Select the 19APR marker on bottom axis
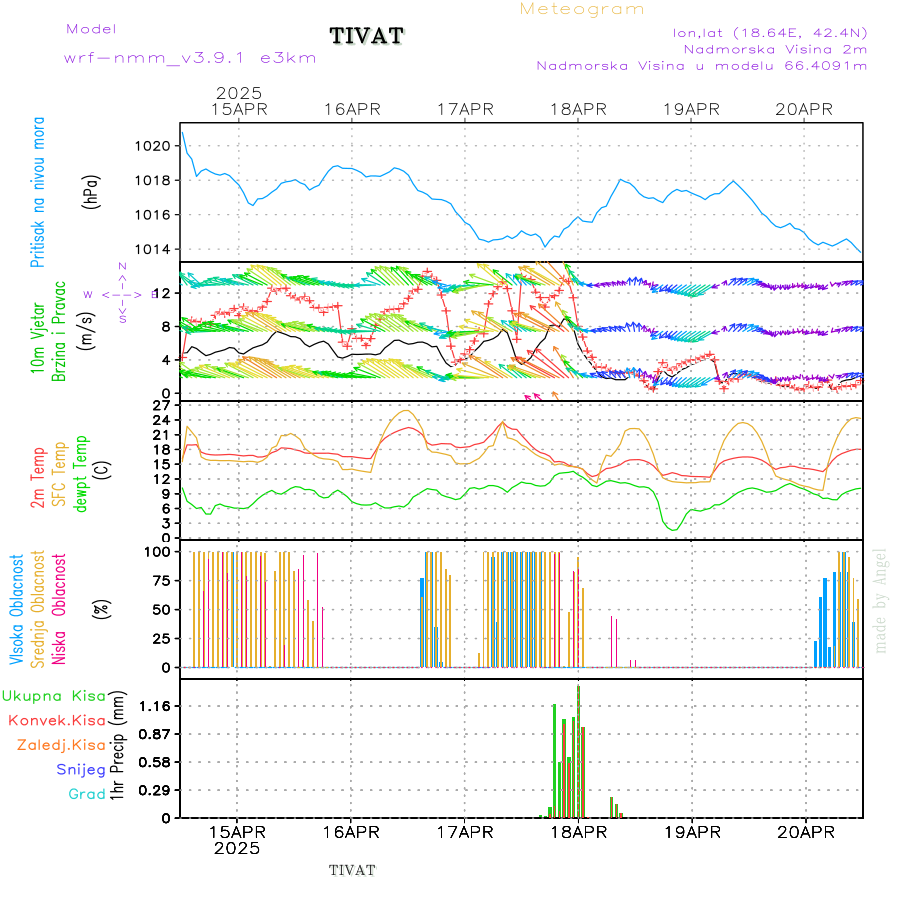Image resolution: width=900 pixels, height=900 pixels. (691, 831)
